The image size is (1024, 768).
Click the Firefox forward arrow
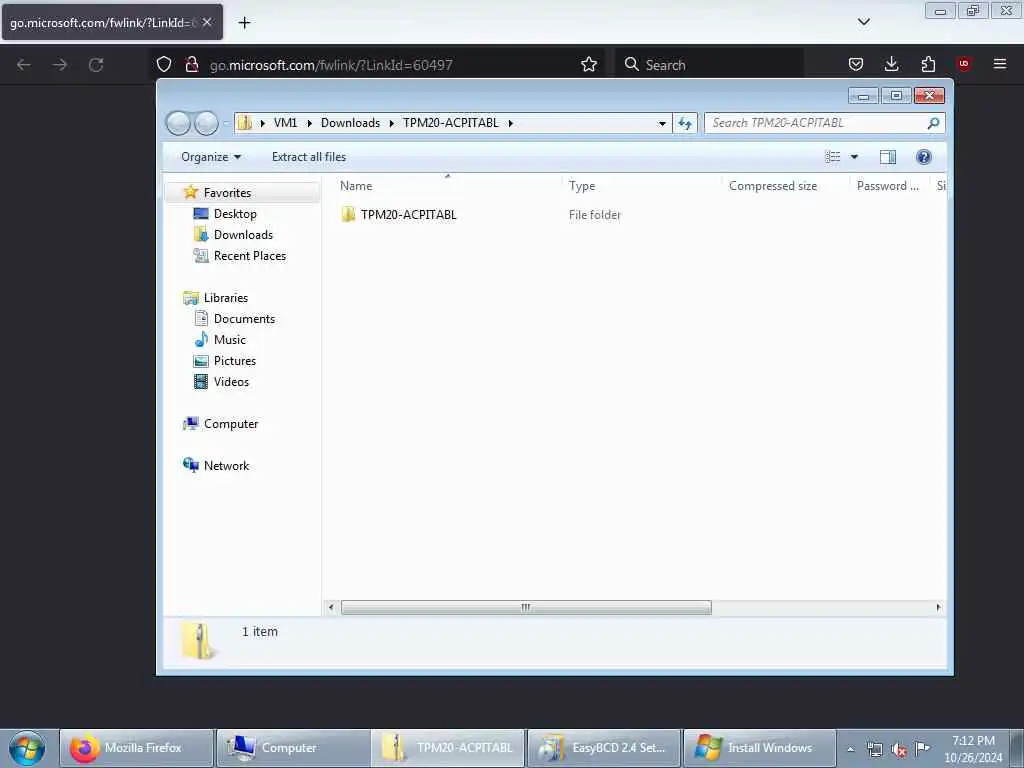tap(59, 65)
